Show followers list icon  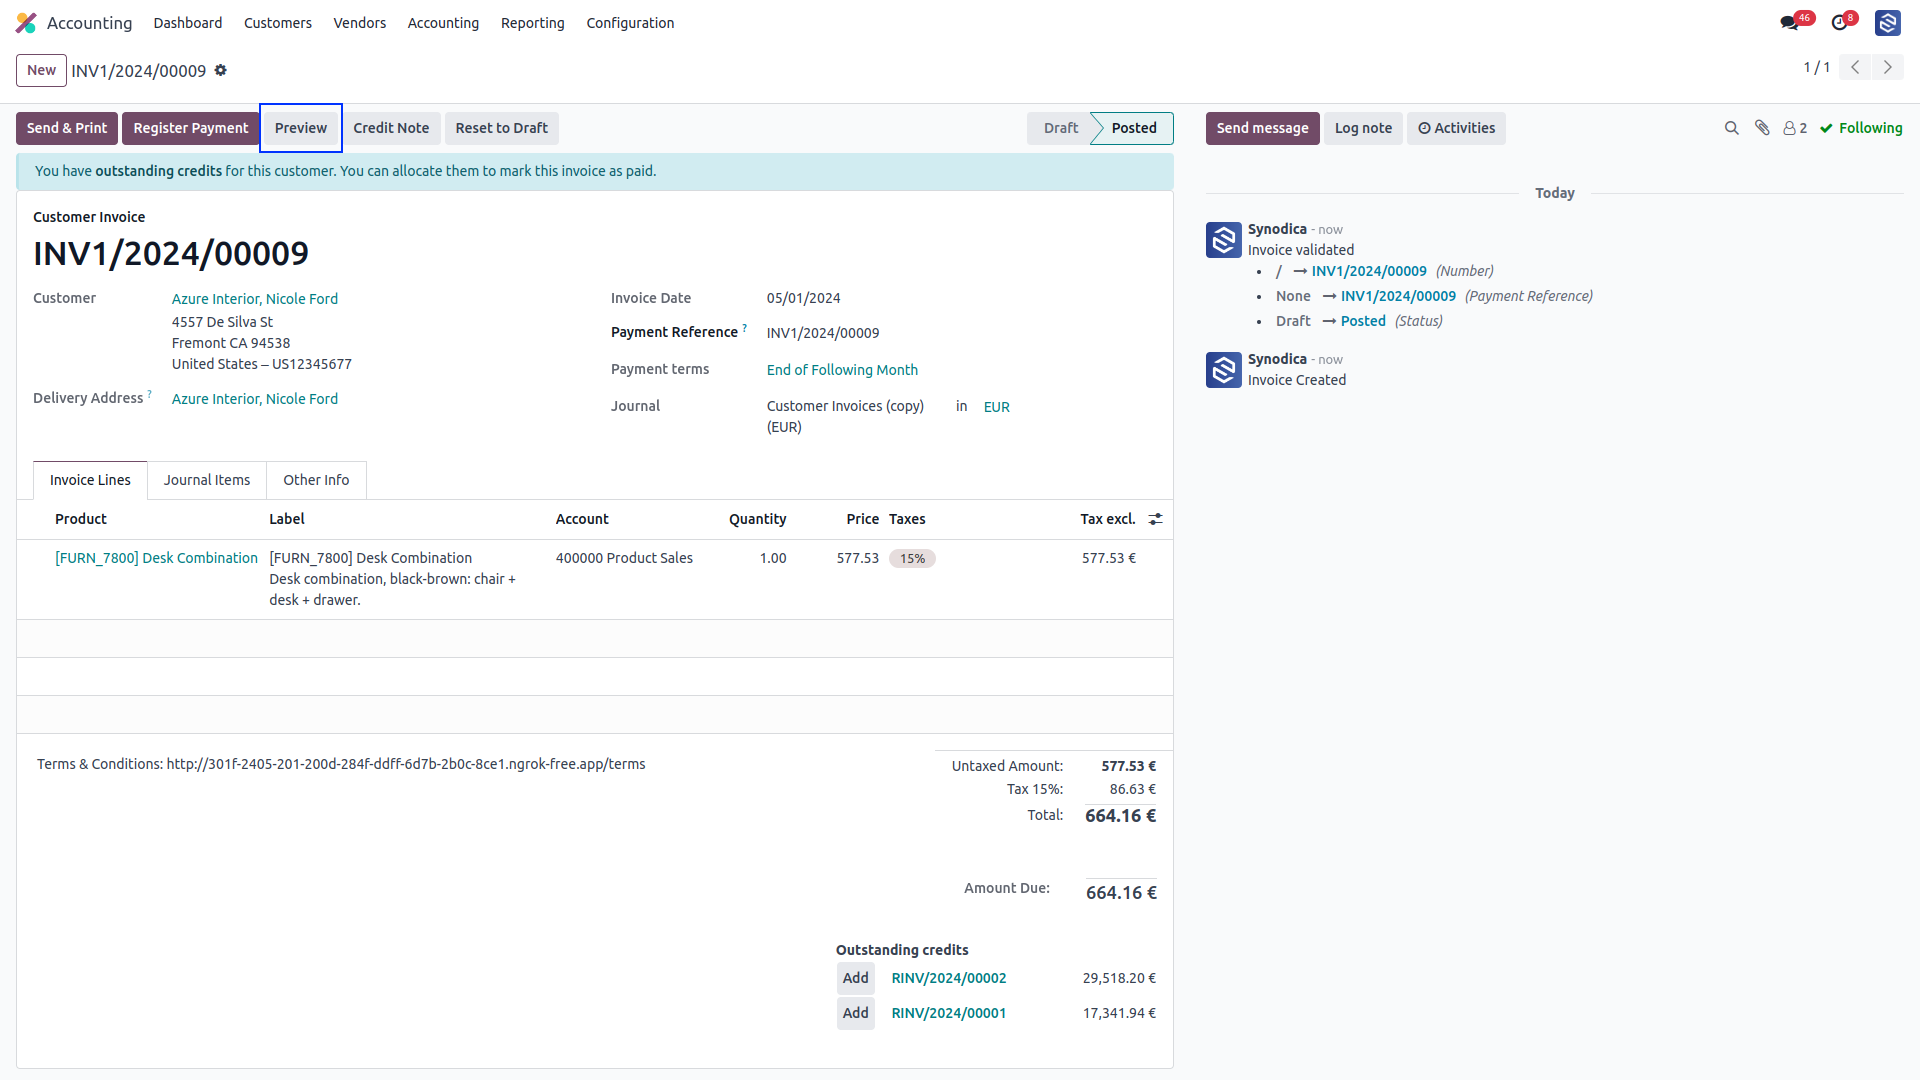point(1795,128)
